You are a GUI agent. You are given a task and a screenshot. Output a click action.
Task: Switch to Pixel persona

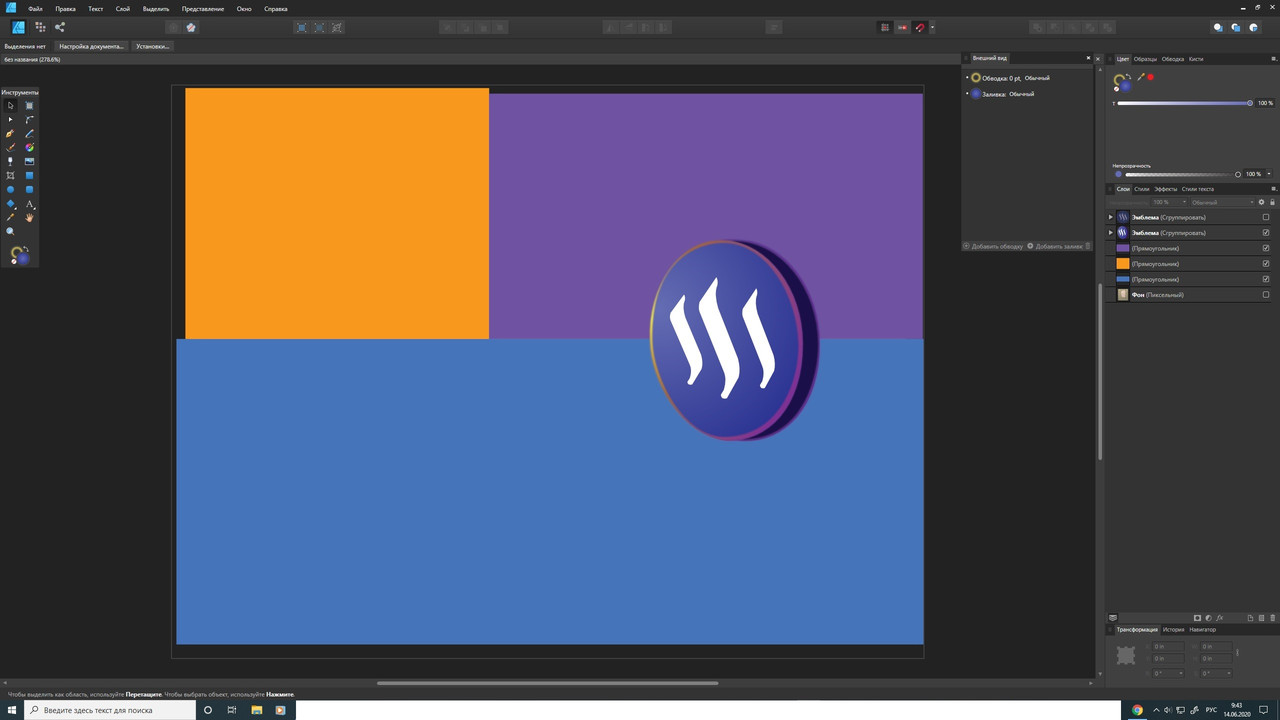(x=40, y=27)
